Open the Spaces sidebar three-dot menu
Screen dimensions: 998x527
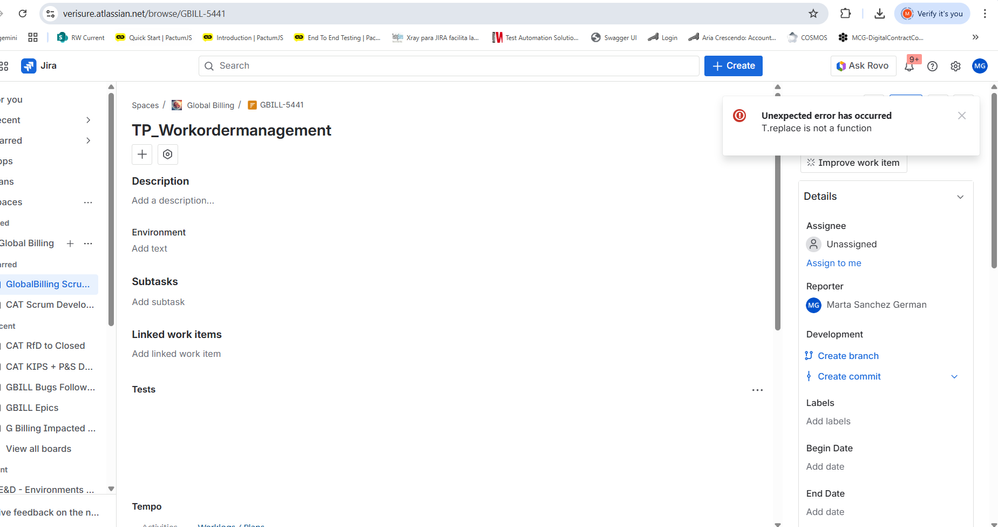pos(88,202)
